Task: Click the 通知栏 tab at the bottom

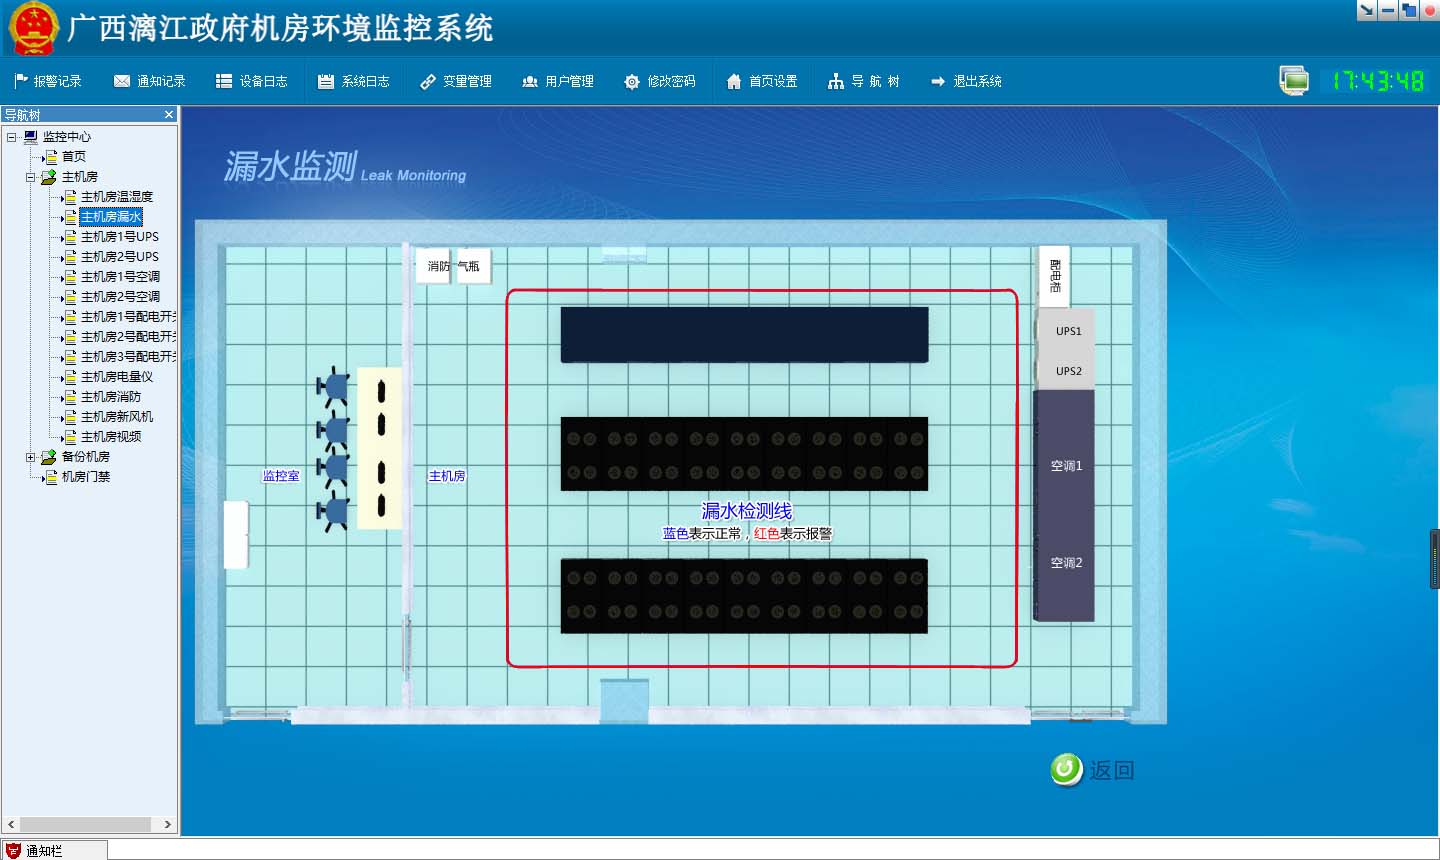Action: 53,850
